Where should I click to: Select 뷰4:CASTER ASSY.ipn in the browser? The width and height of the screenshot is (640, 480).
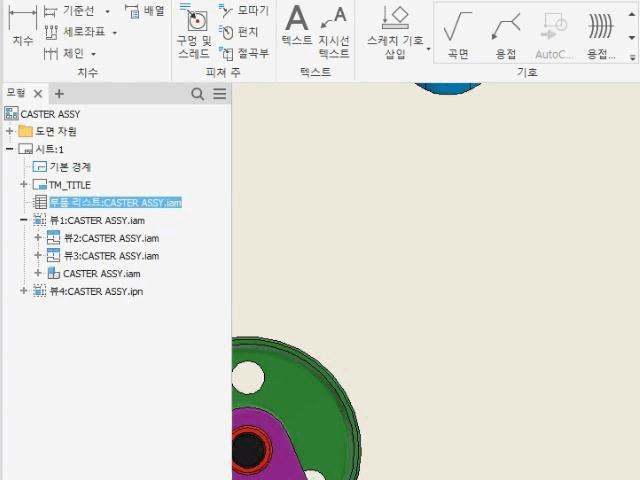tap(96, 291)
